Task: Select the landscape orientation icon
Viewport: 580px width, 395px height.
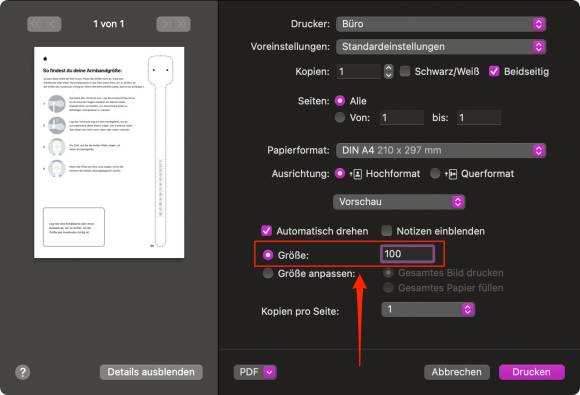Action: pos(451,174)
